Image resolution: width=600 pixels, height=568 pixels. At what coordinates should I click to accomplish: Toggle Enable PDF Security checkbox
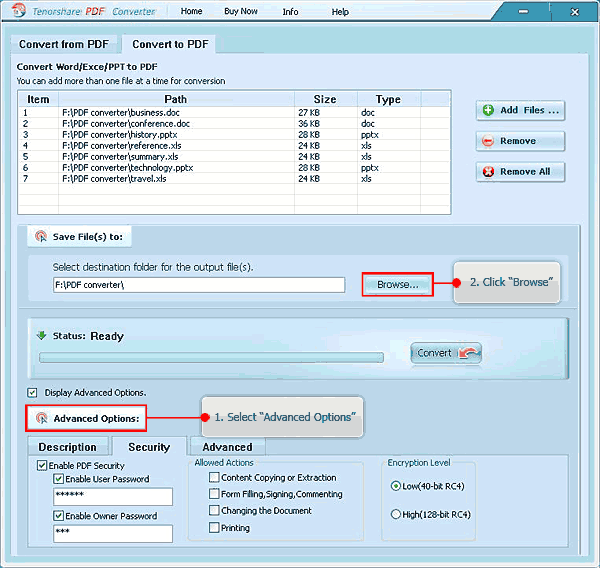coord(42,466)
